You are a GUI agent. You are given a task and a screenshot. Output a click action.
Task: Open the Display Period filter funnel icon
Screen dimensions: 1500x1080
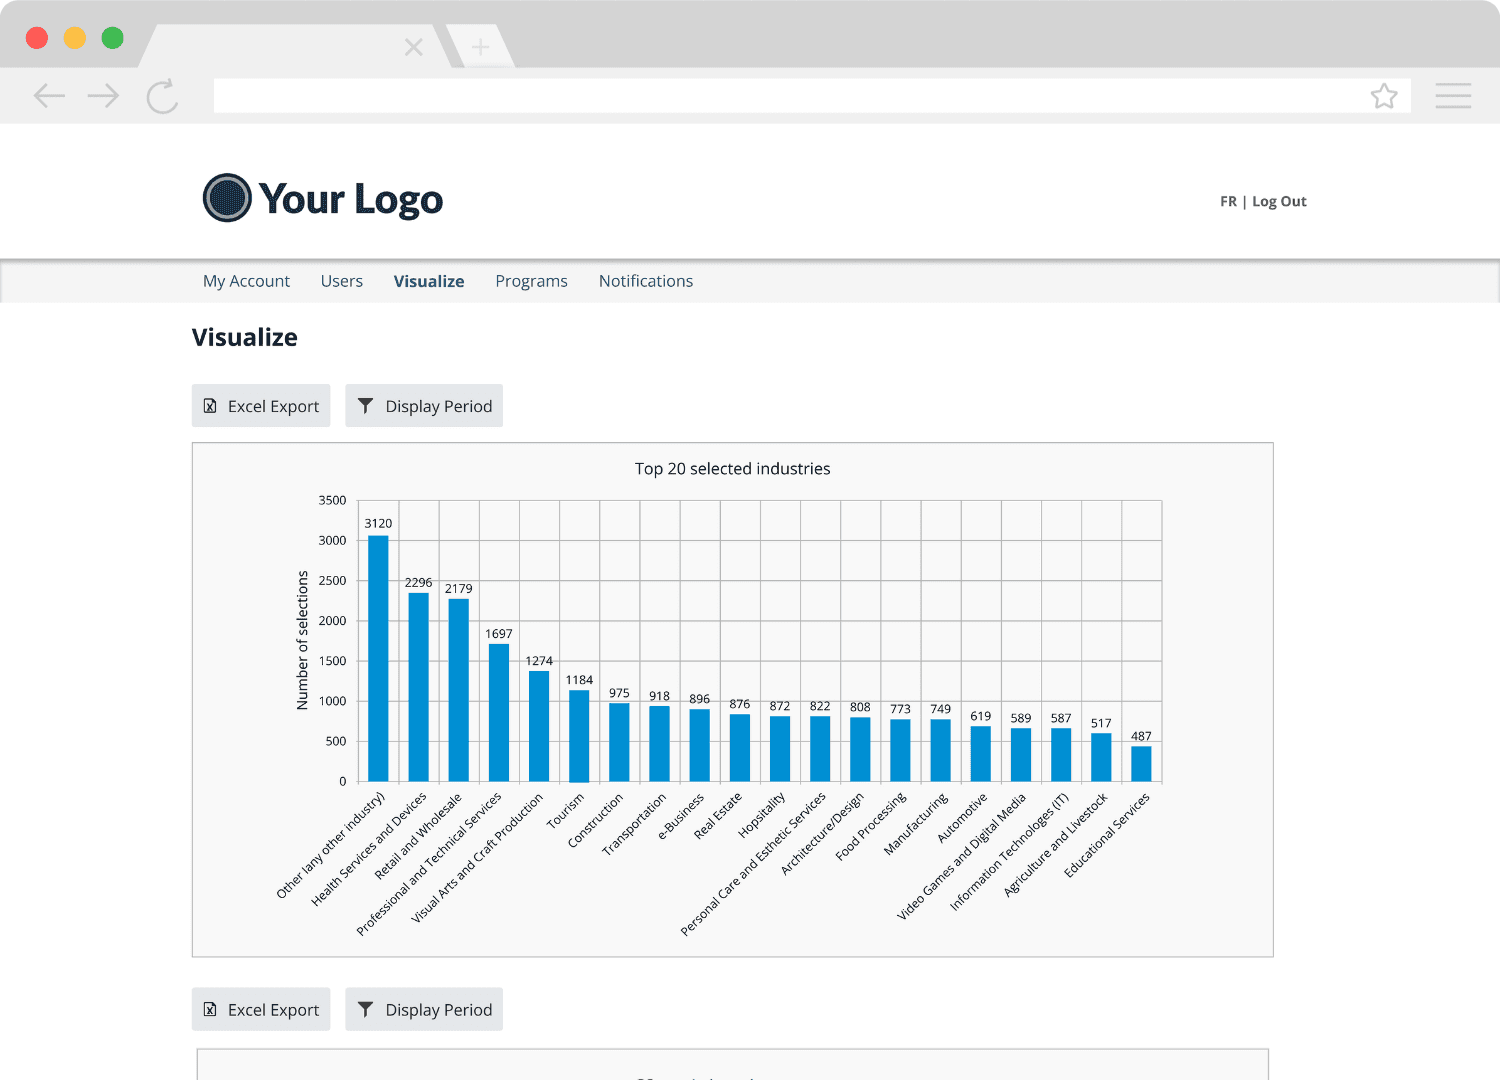pos(366,406)
